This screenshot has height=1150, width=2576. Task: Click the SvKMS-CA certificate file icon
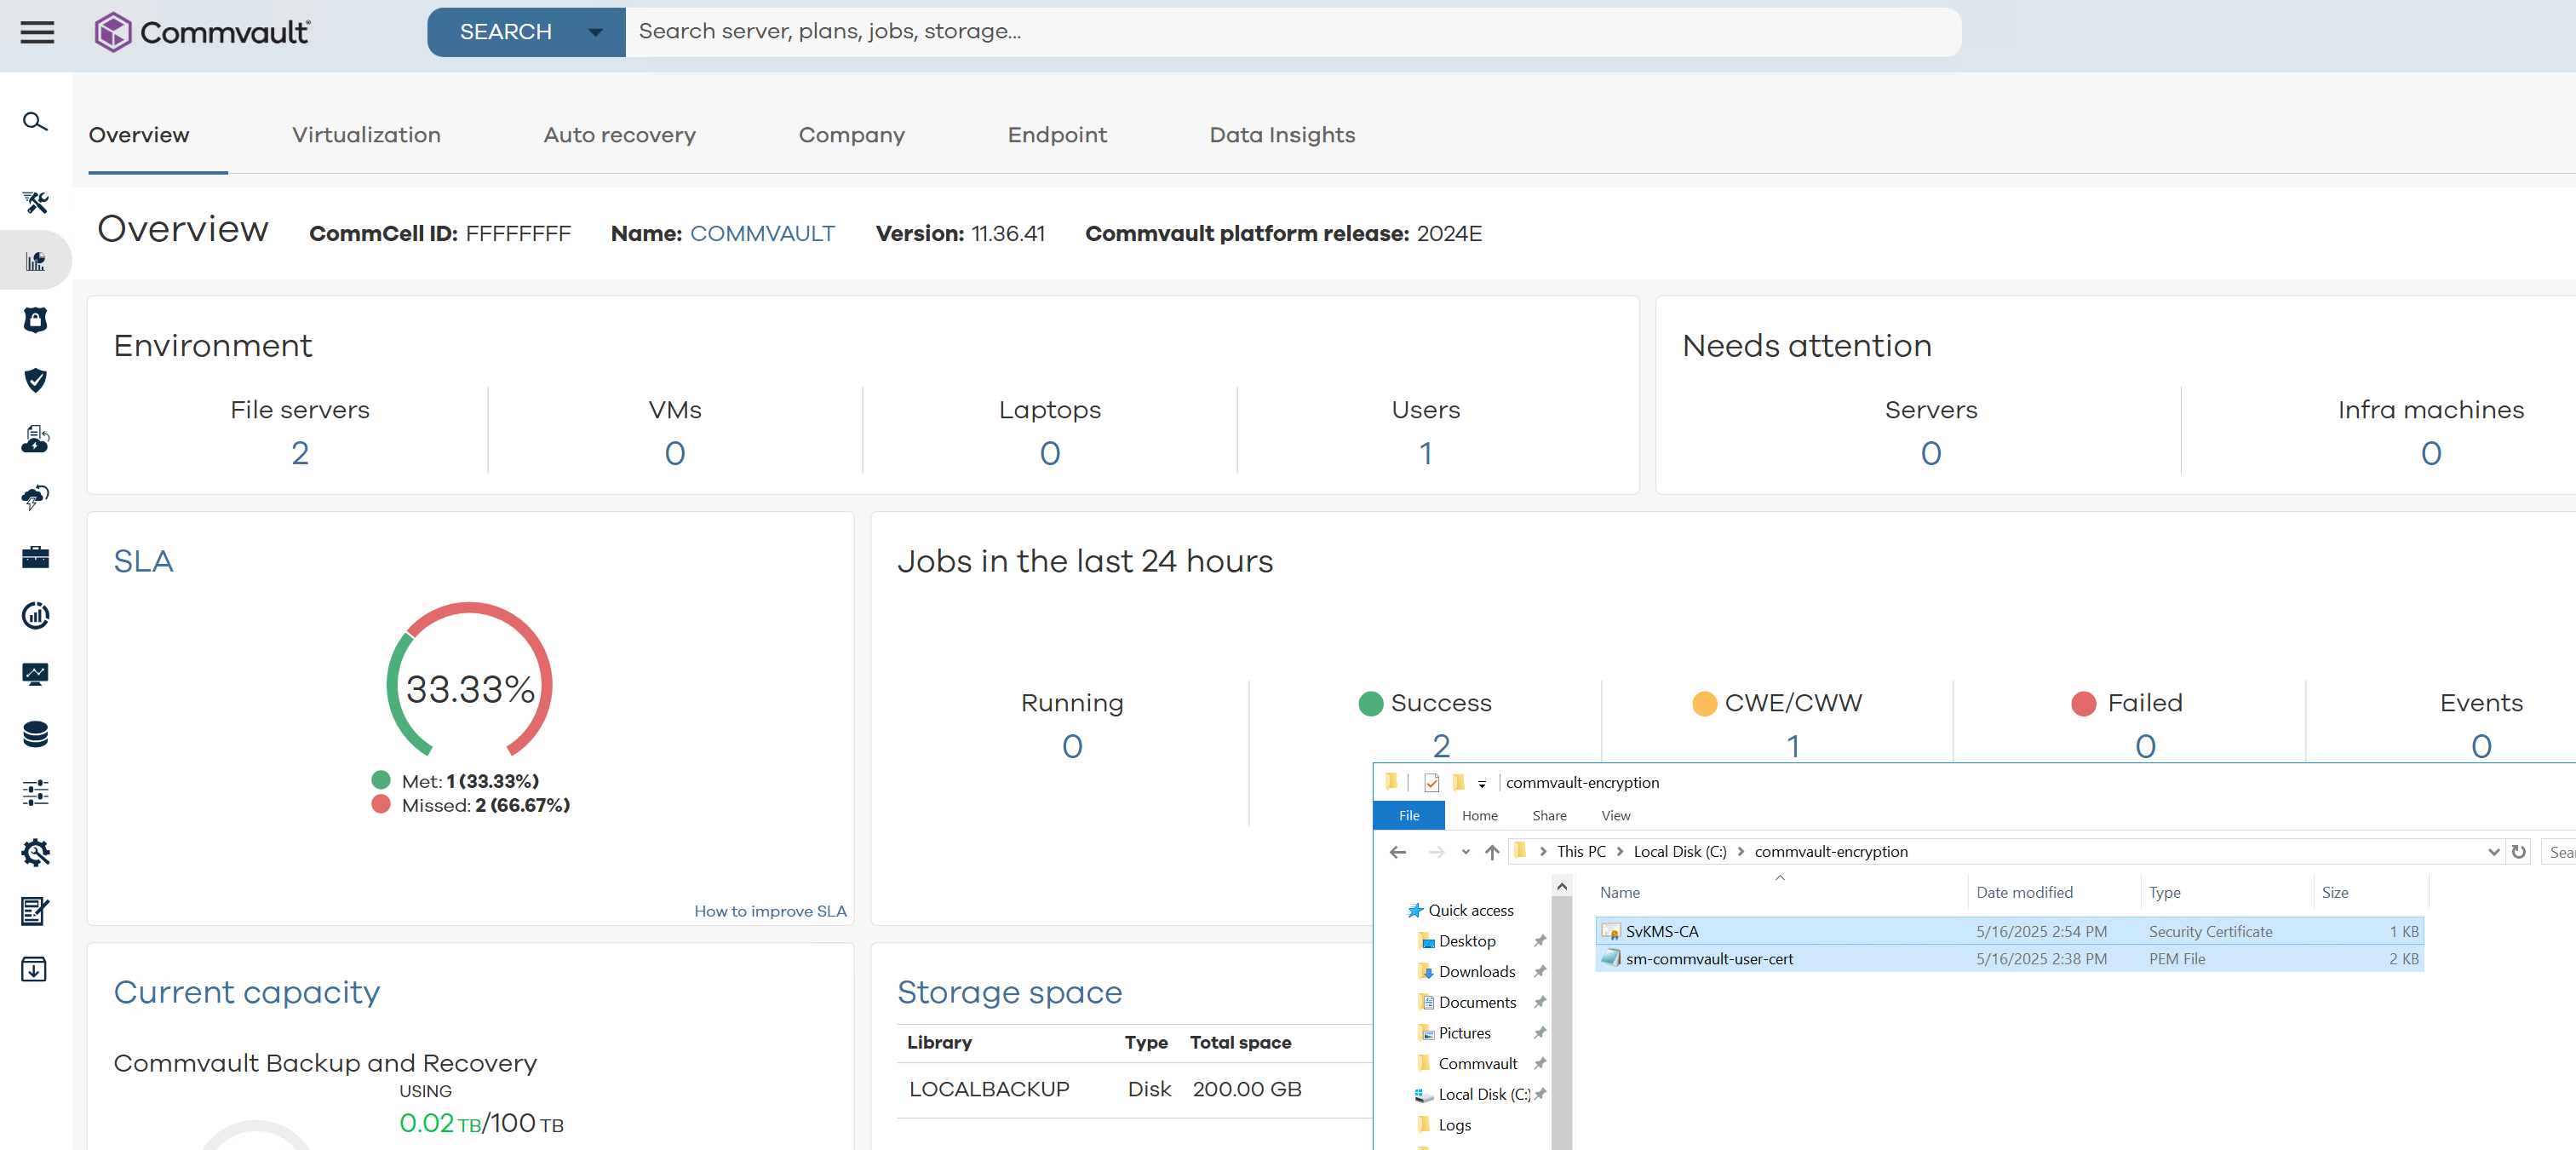(1610, 931)
